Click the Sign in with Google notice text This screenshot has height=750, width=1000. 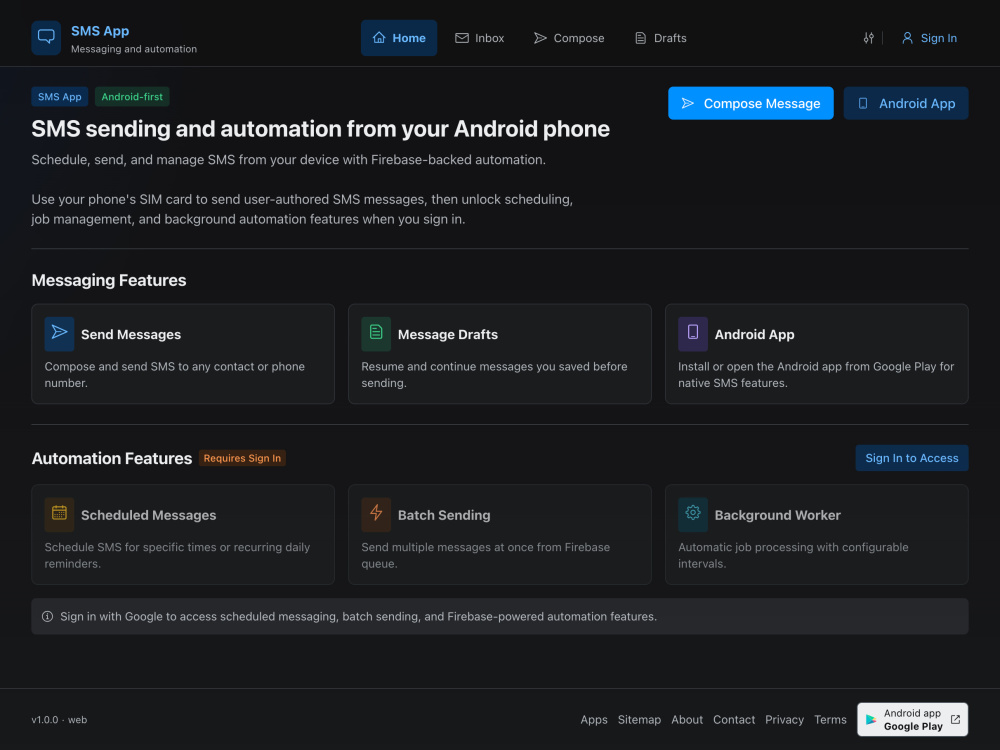point(358,616)
